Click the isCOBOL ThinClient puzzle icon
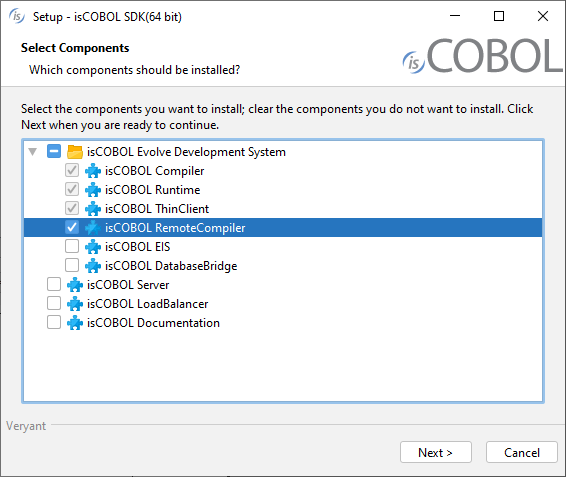This screenshot has width=566, height=477. pos(93,209)
